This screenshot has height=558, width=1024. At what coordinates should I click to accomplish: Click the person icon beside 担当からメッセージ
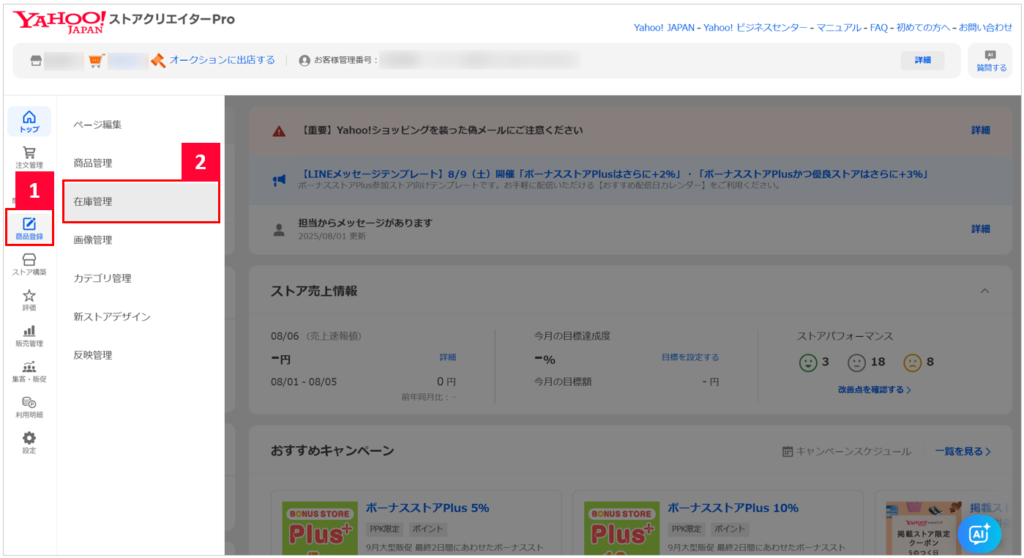(x=279, y=229)
